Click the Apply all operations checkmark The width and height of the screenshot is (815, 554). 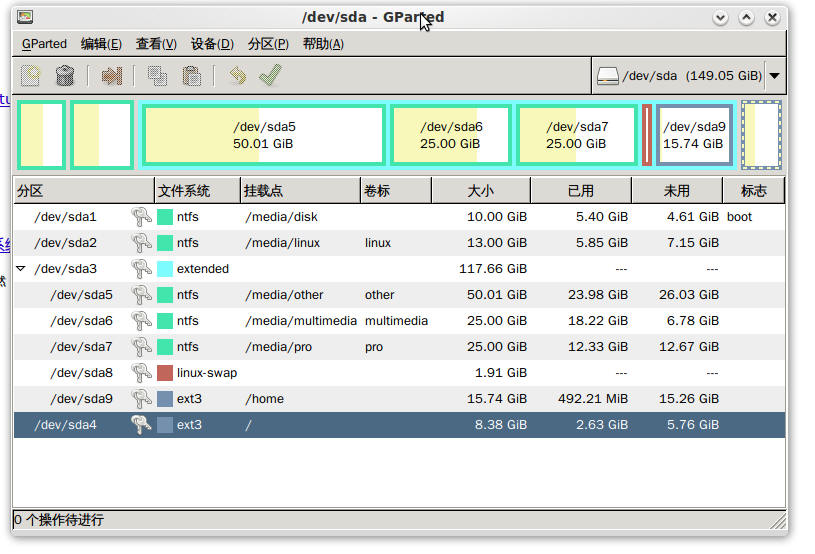(x=270, y=75)
